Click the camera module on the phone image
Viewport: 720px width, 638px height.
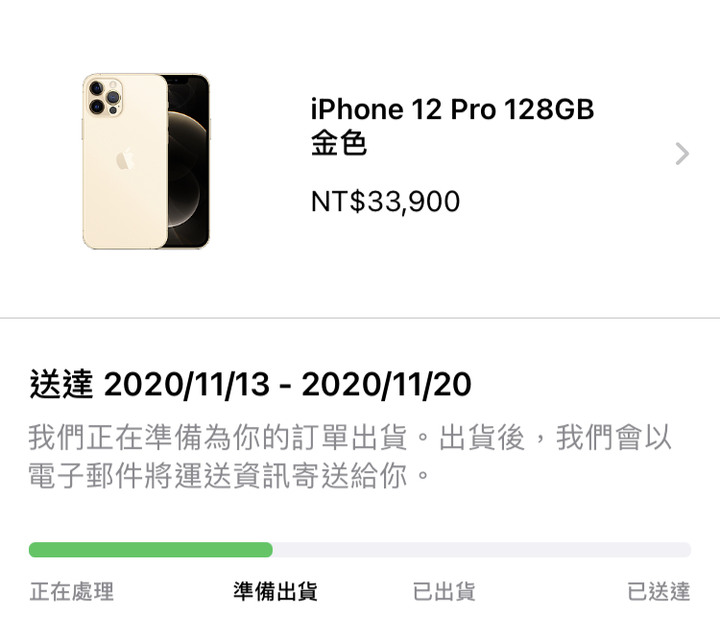(x=105, y=97)
